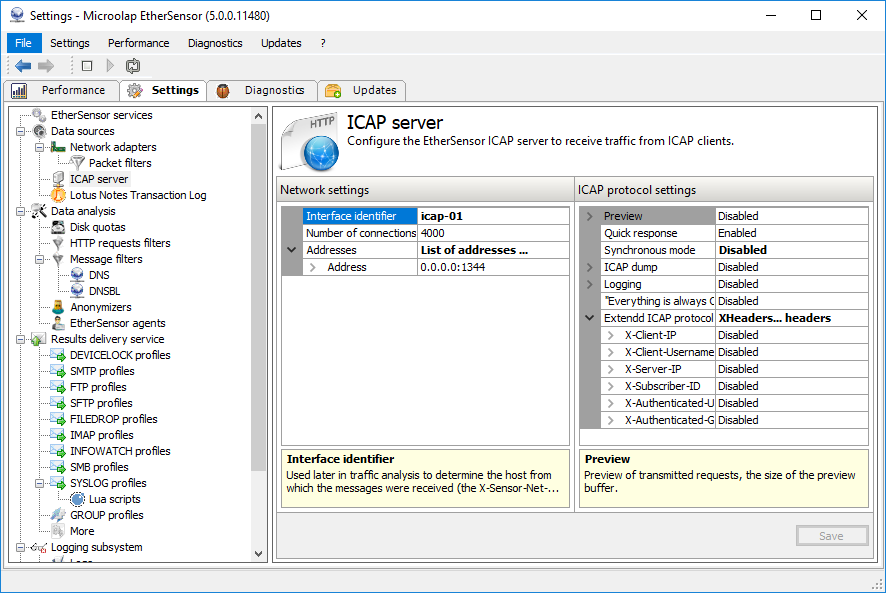886x593 pixels.
Task: Click the tree scrollbar up arrow
Action: click(259, 116)
